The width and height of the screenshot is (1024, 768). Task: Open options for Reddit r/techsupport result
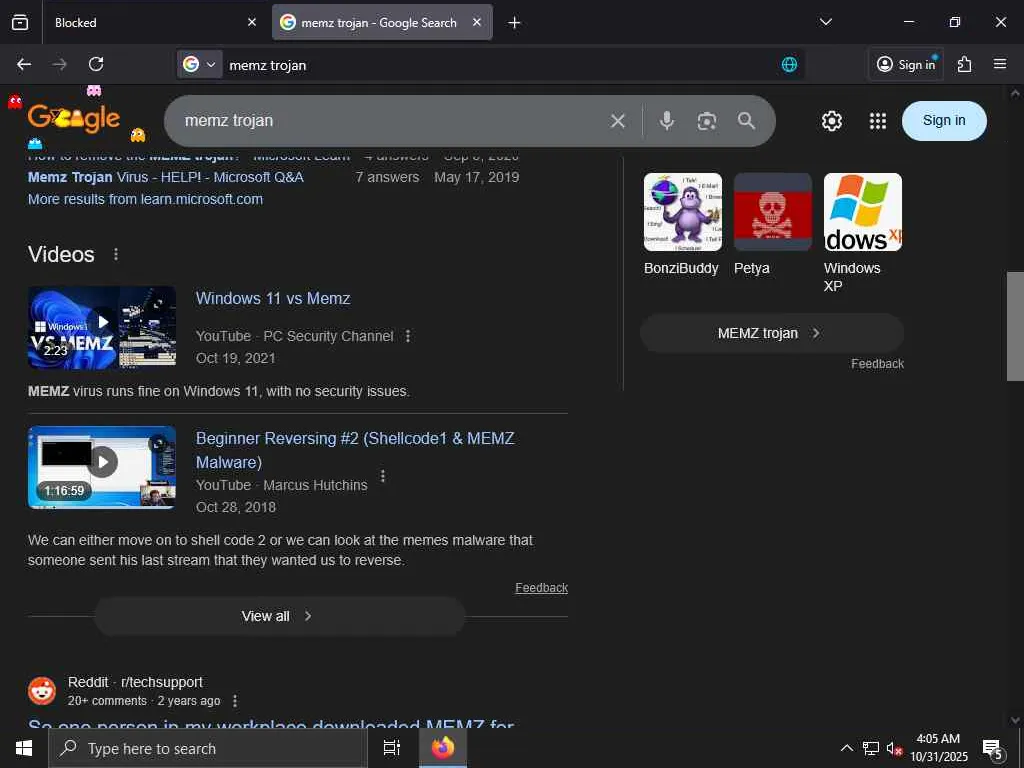[235, 701]
